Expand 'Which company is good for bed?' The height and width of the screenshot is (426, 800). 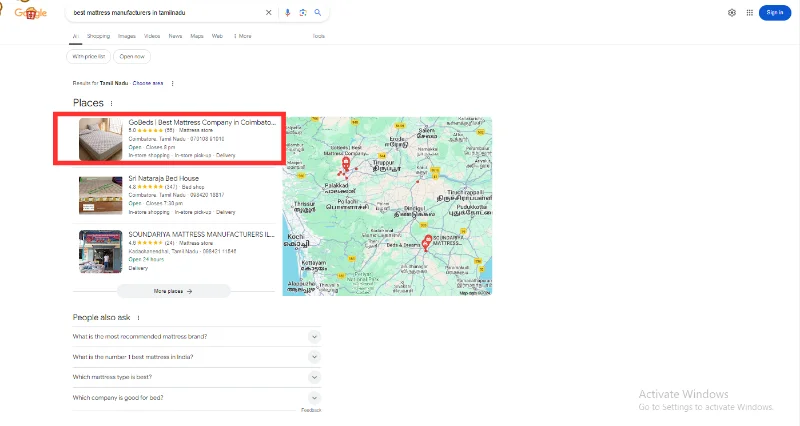tap(196, 398)
